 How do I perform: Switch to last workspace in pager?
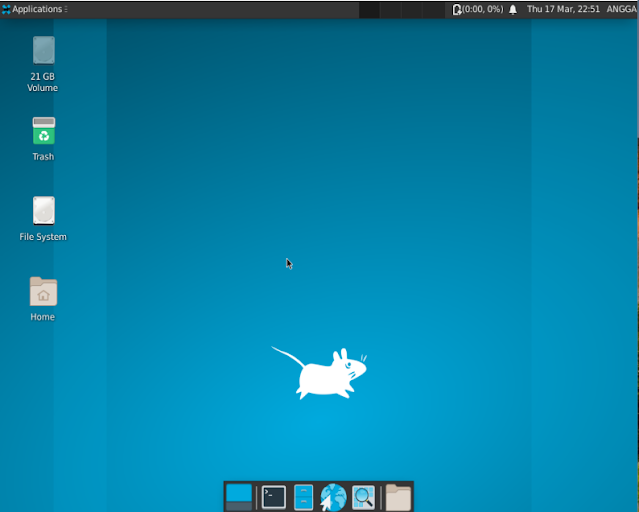(434, 10)
